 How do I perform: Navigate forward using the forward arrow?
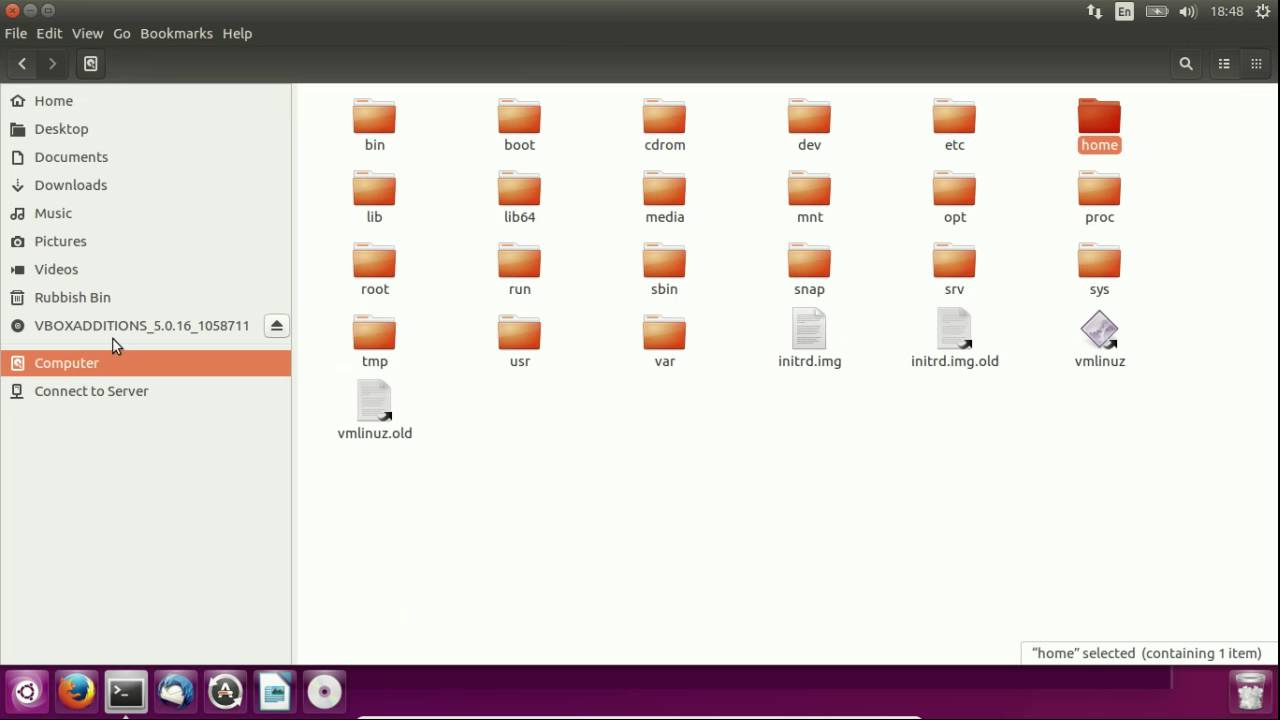click(52, 63)
